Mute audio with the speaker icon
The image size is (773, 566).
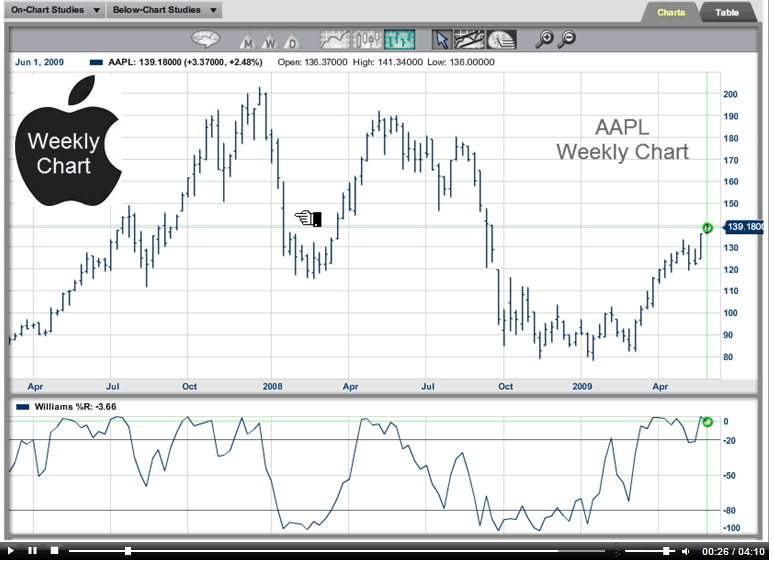pos(685,551)
